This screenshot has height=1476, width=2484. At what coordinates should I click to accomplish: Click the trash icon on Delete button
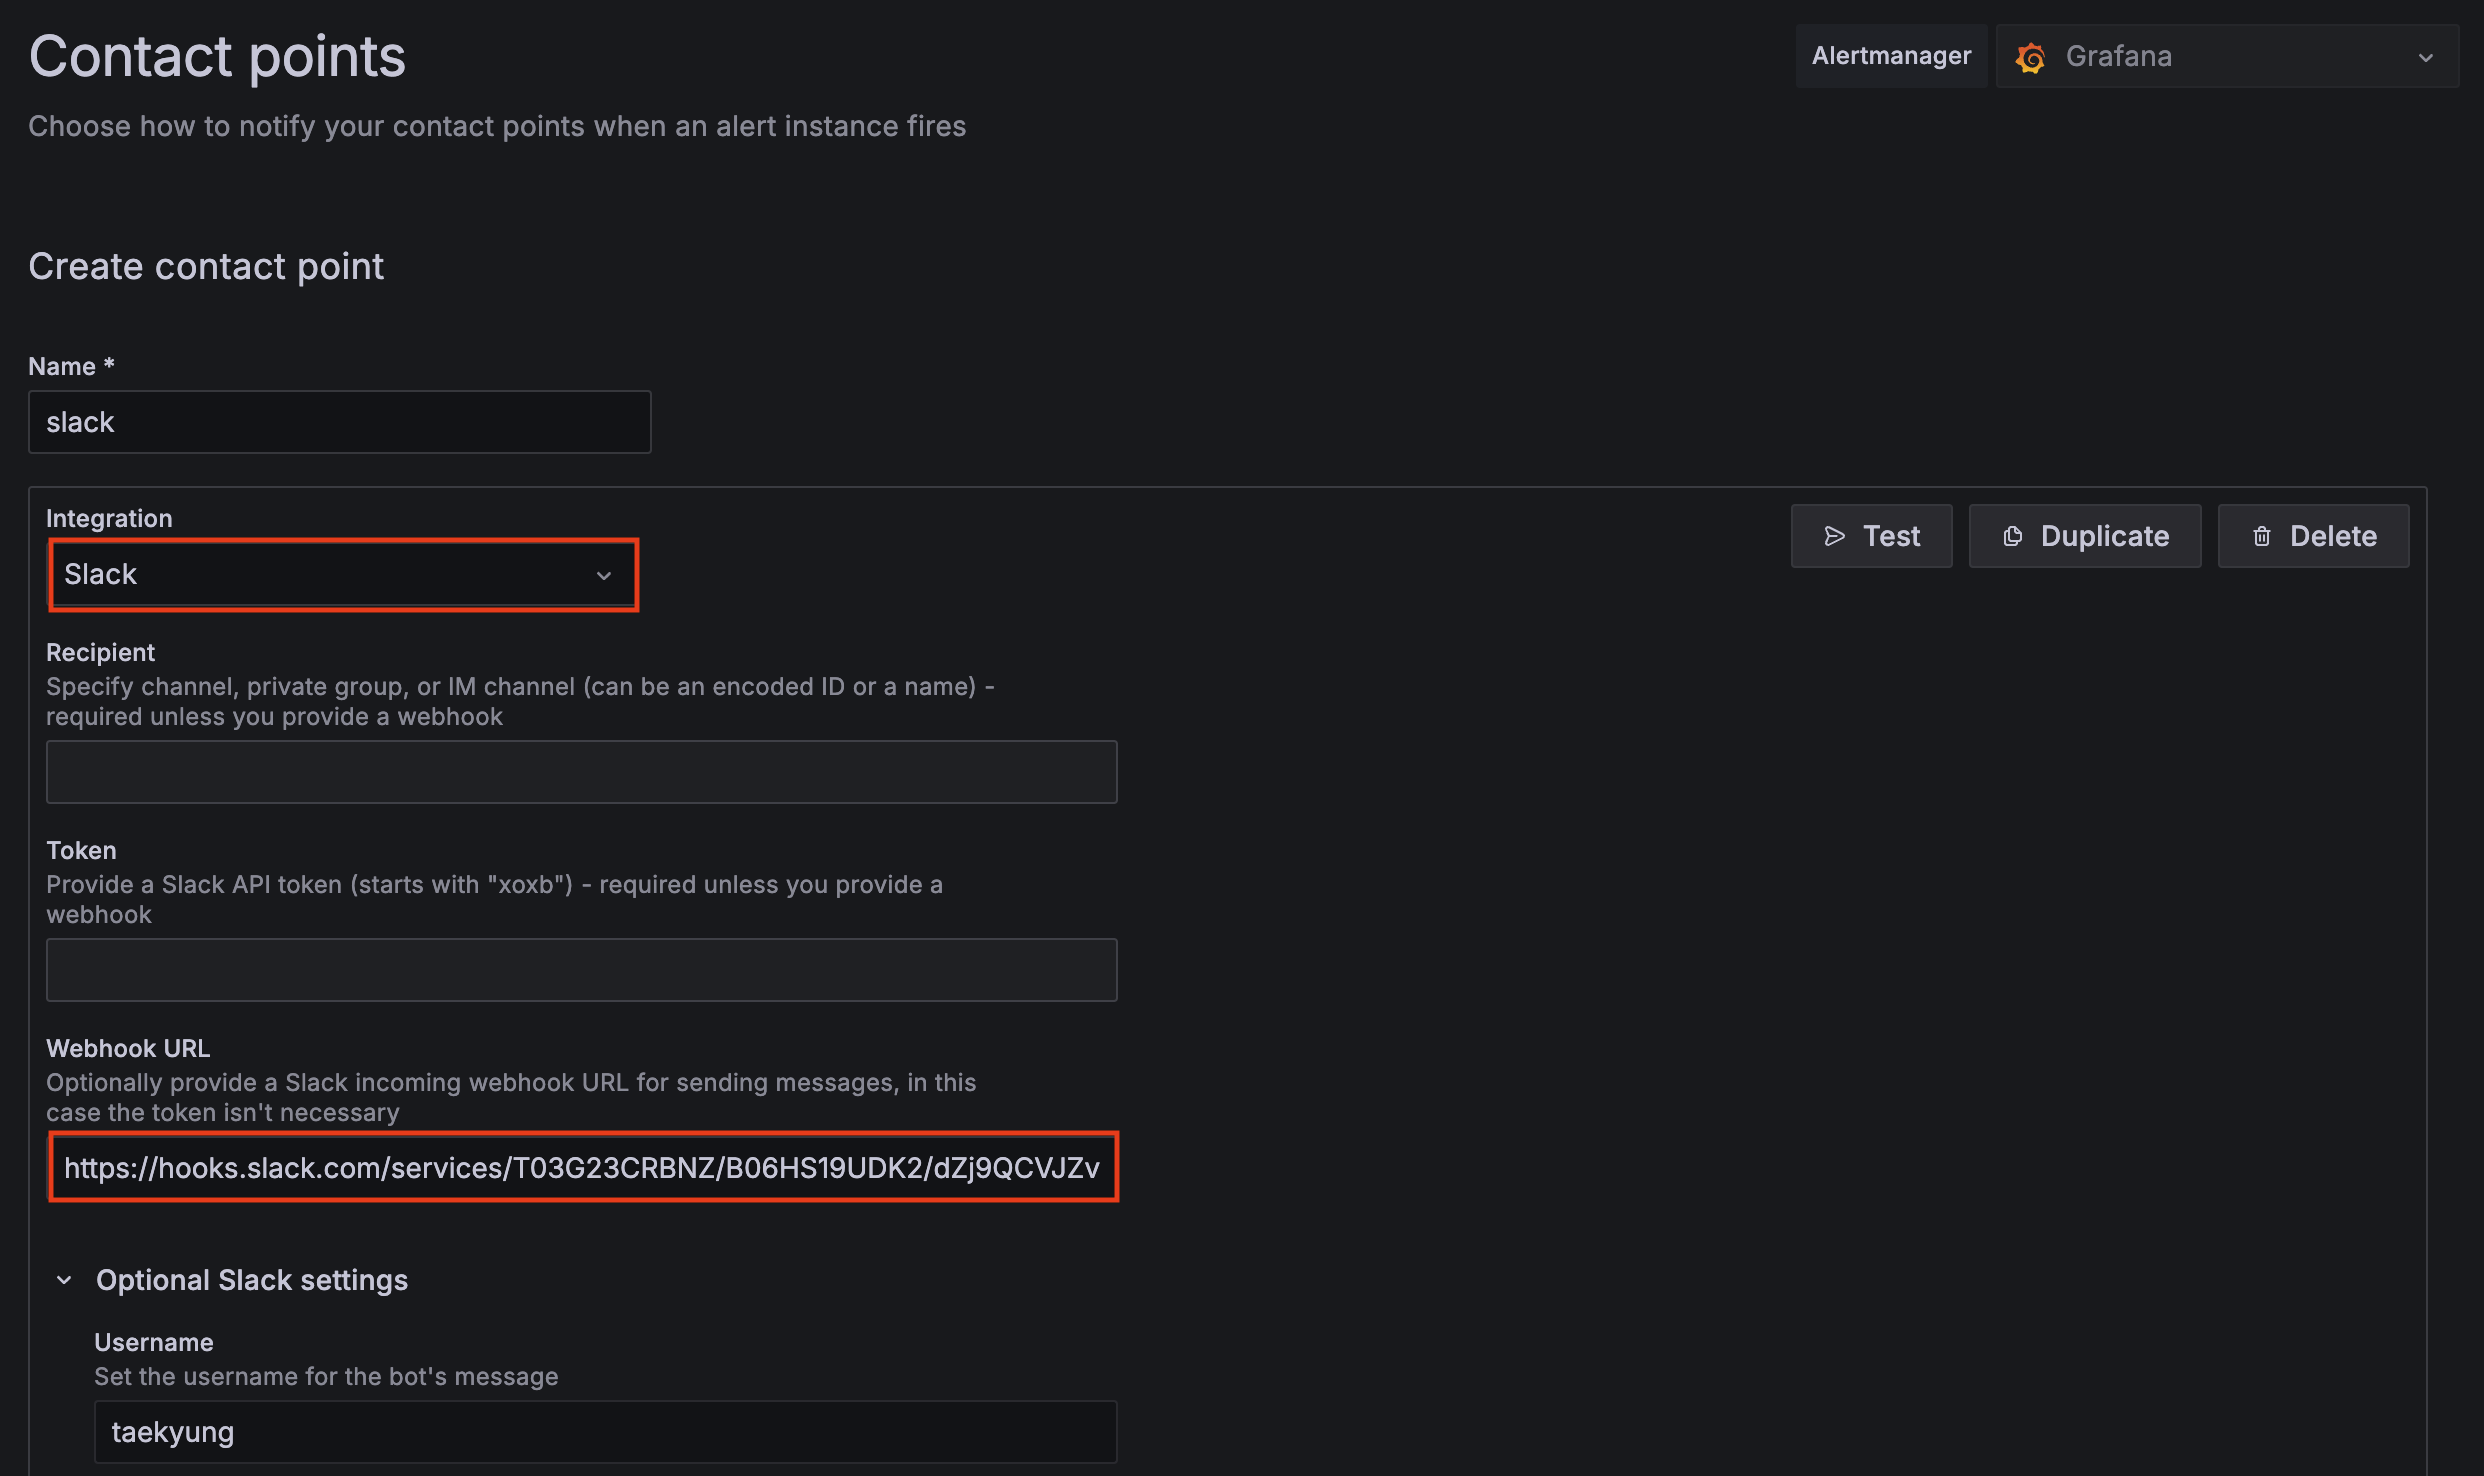coord(2262,537)
